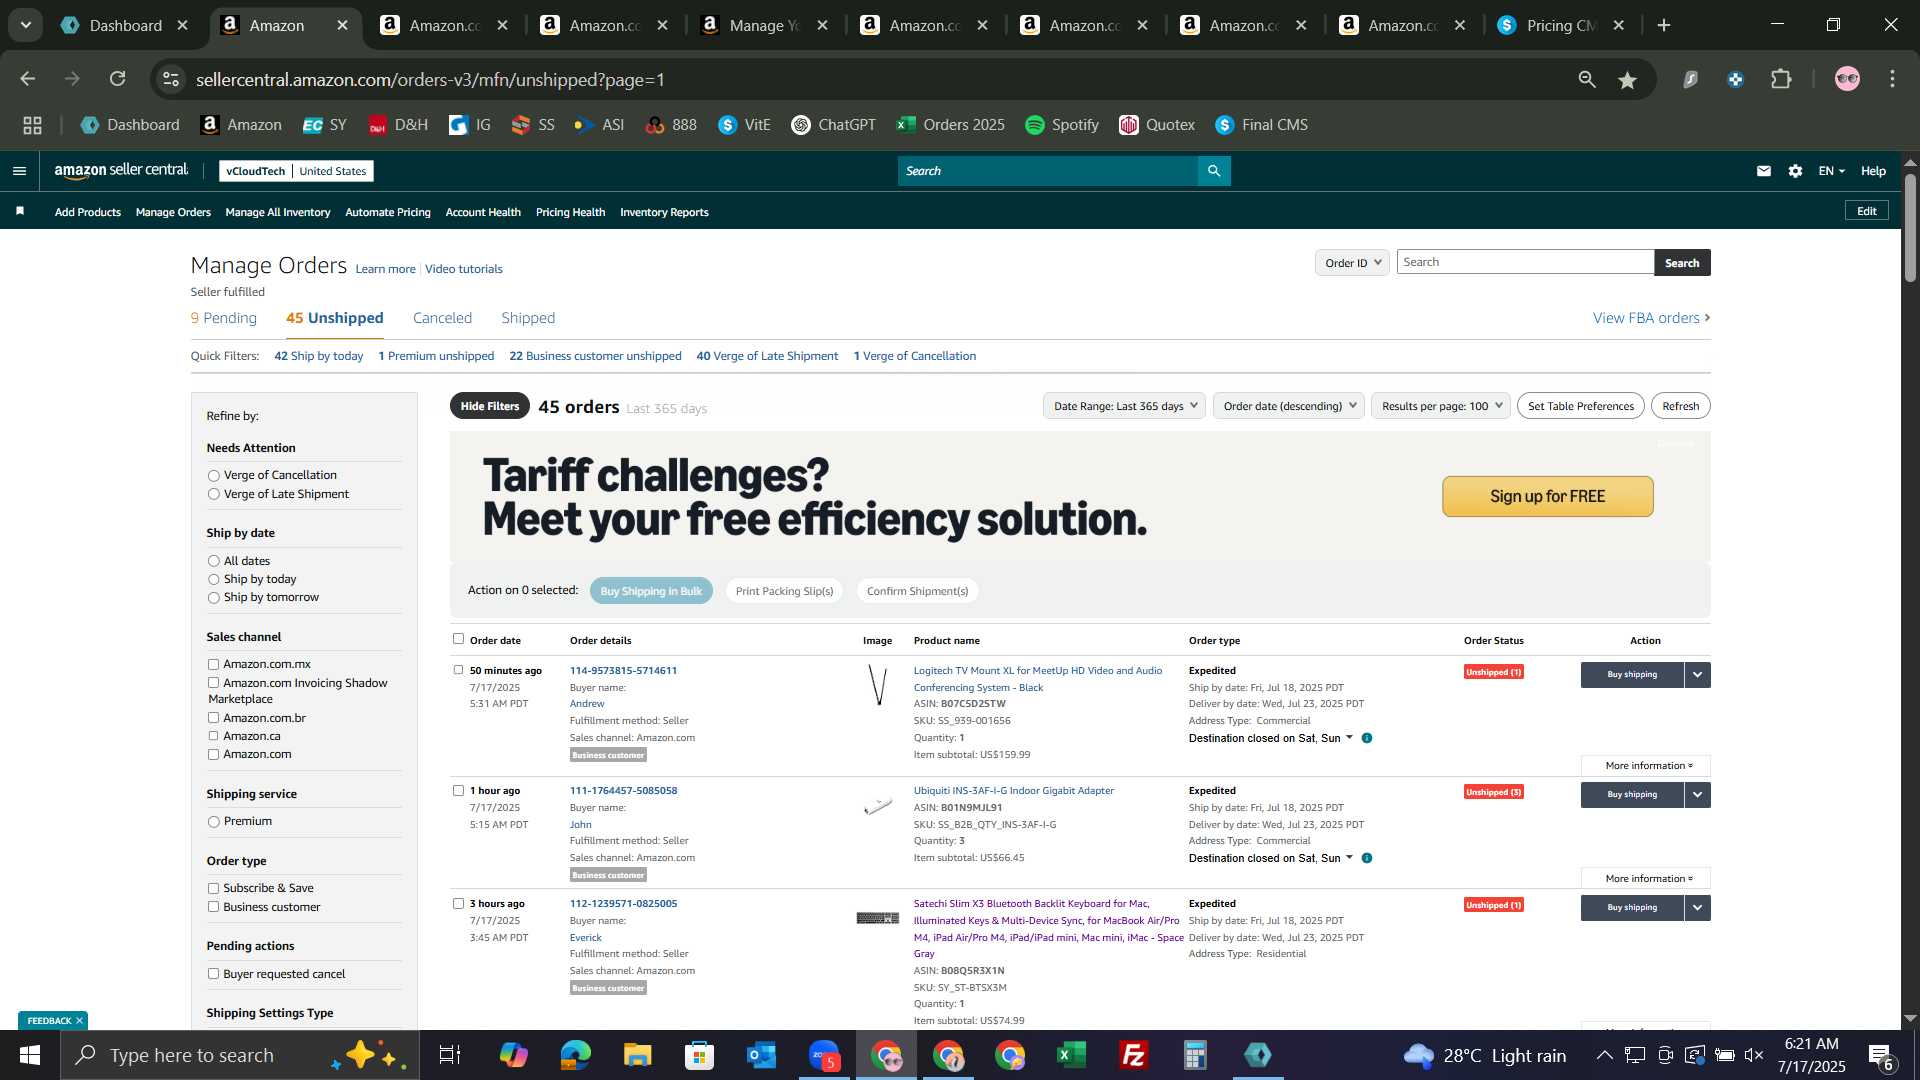The width and height of the screenshot is (1920, 1080).
Task: Check Amazon.com.mx sales channel
Action: (213, 664)
